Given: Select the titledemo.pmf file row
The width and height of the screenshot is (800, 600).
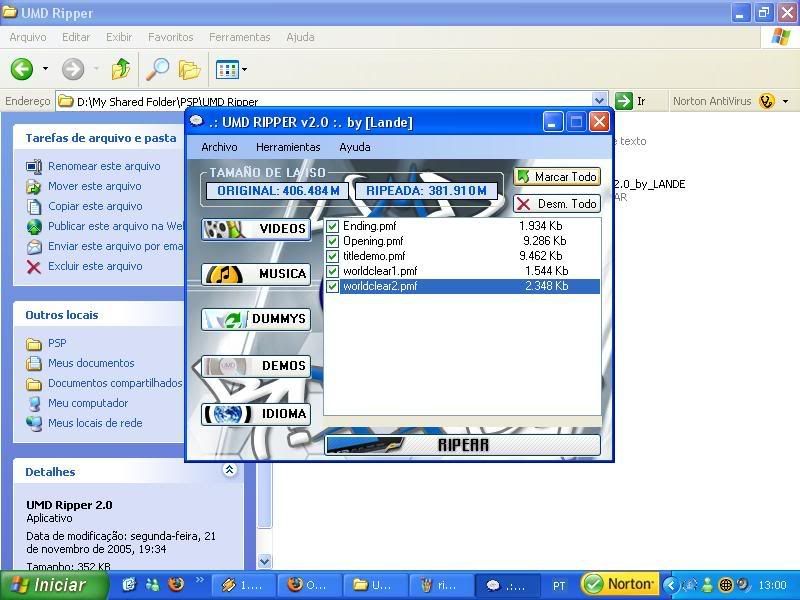Looking at the screenshot, I should pyautogui.click(x=462, y=256).
